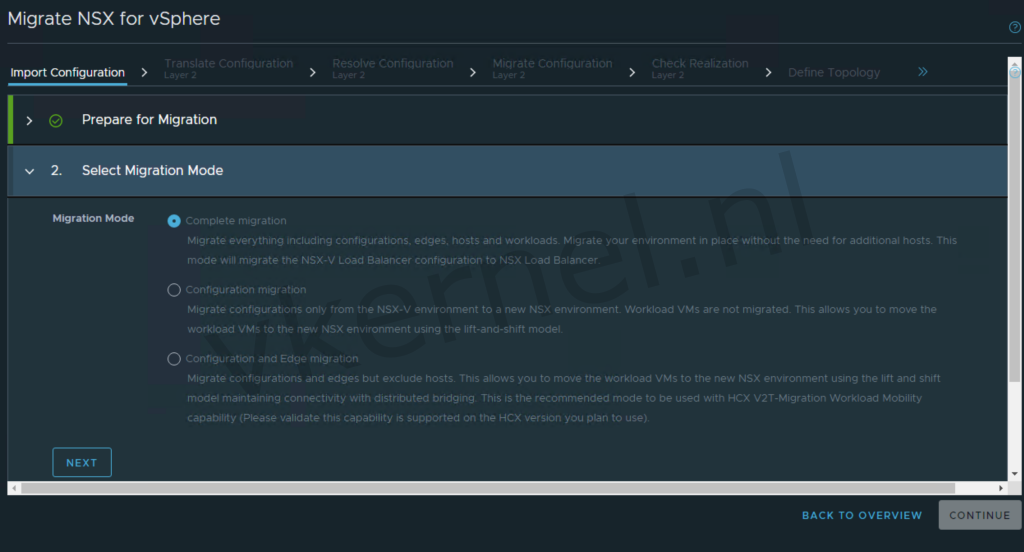Open the Import Configuration tab
The width and height of the screenshot is (1024, 552).
68,73
